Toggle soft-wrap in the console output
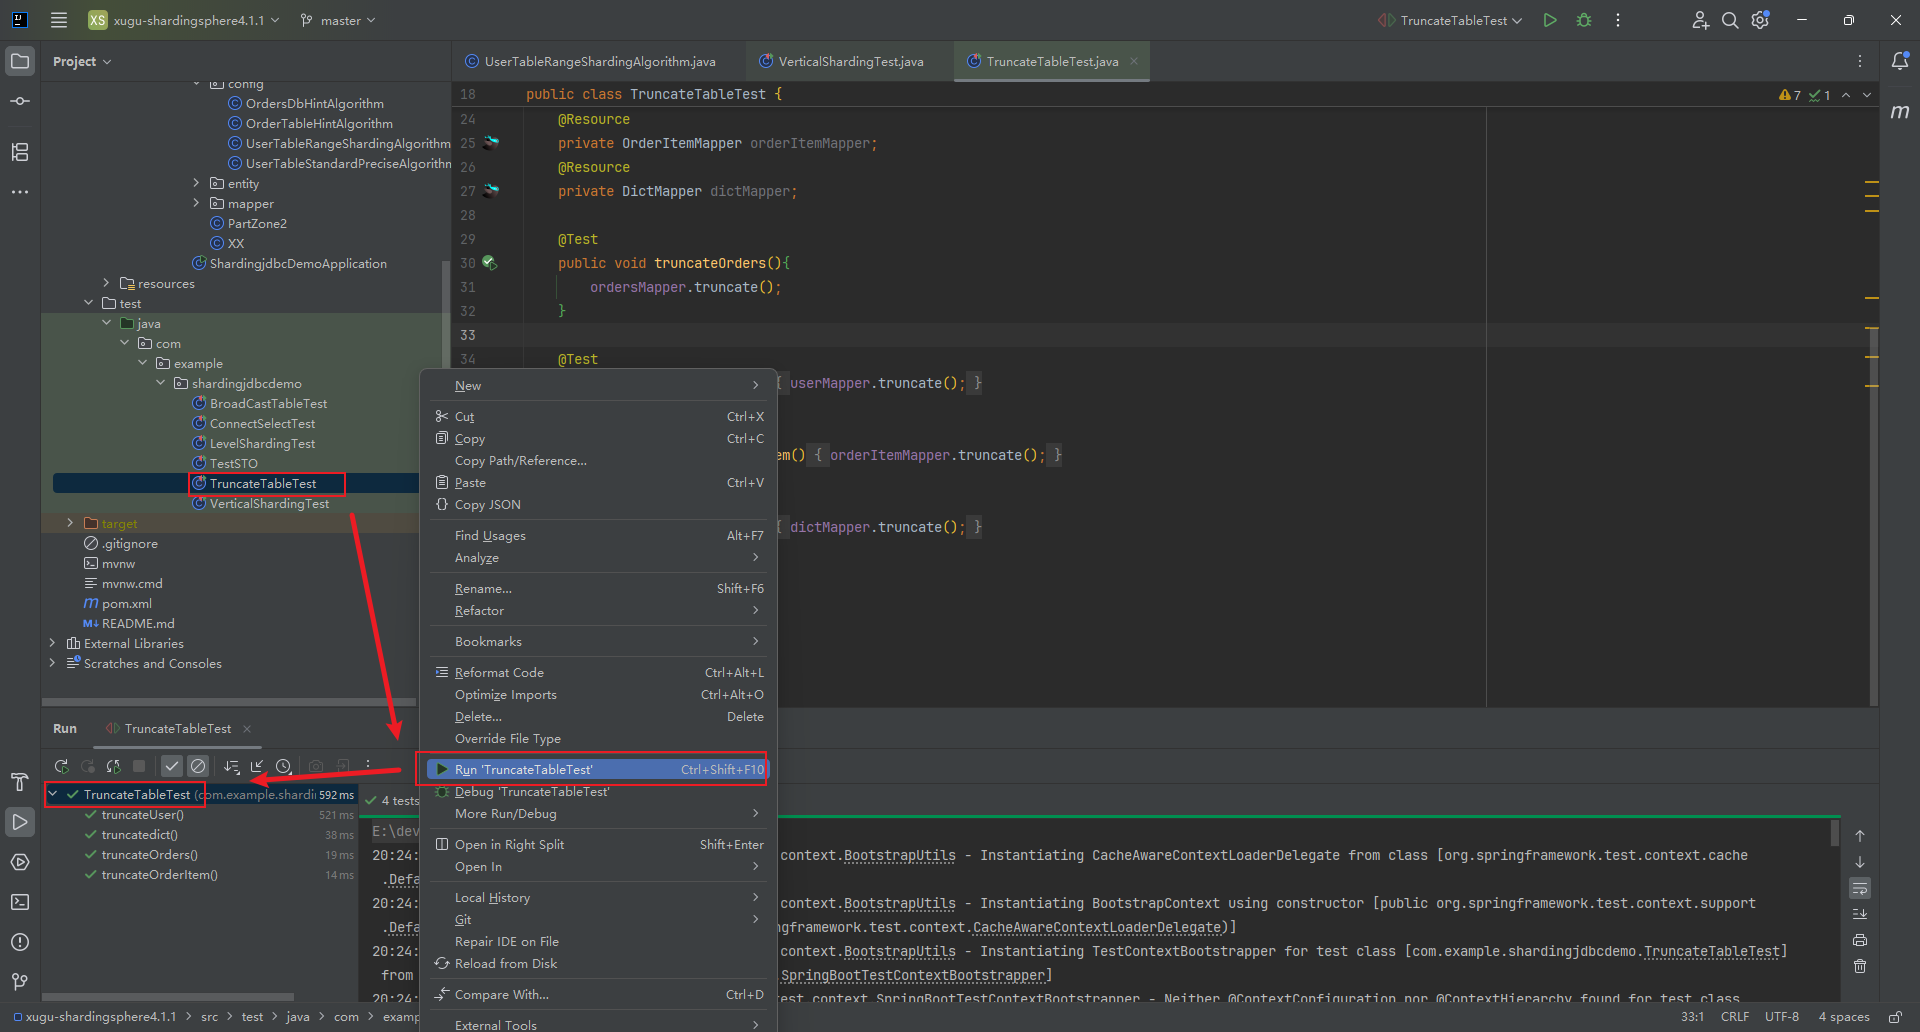 [x=1860, y=888]
